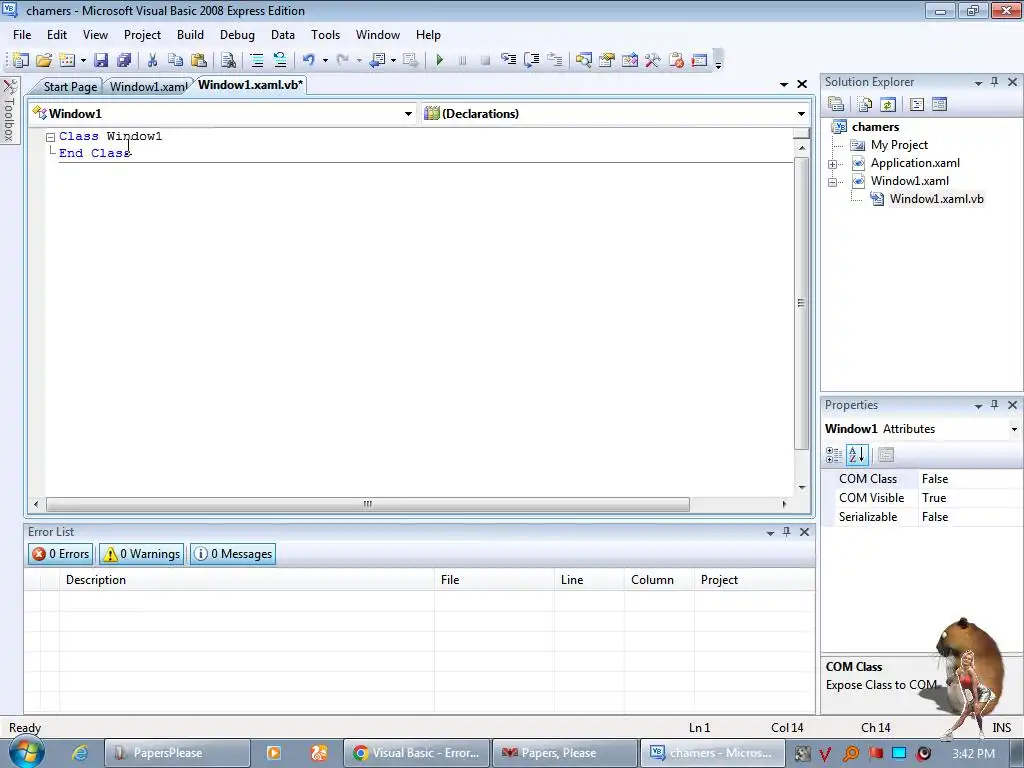
Task: Click Refresh in Solution Explorer toolbar
Action: (888, 104)
